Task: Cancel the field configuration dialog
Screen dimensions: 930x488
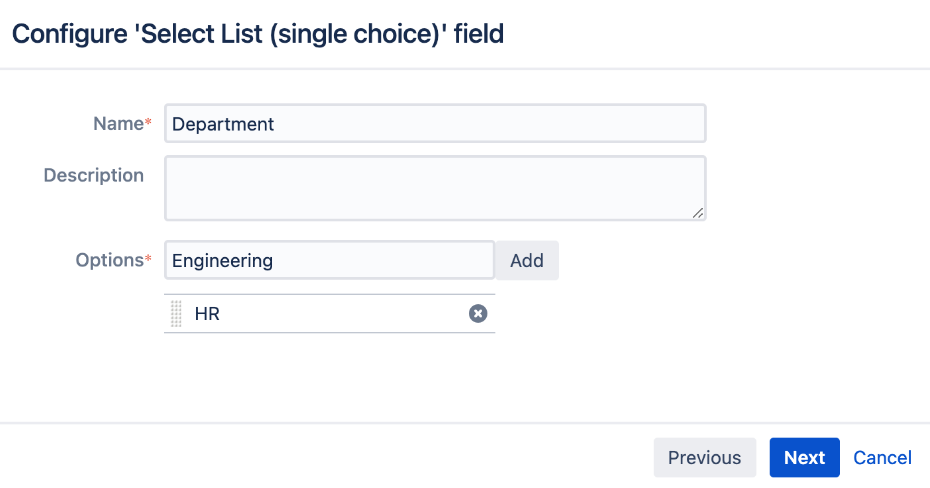Action: tap(882, 457)
